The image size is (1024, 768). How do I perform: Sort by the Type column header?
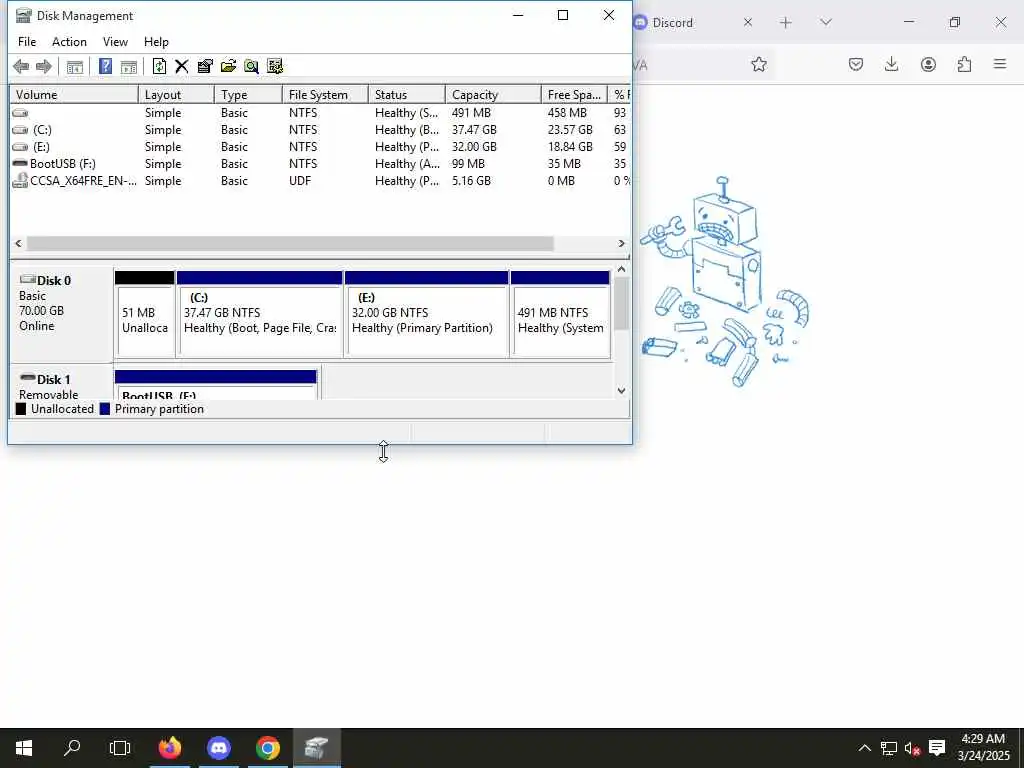click(248, 95)
